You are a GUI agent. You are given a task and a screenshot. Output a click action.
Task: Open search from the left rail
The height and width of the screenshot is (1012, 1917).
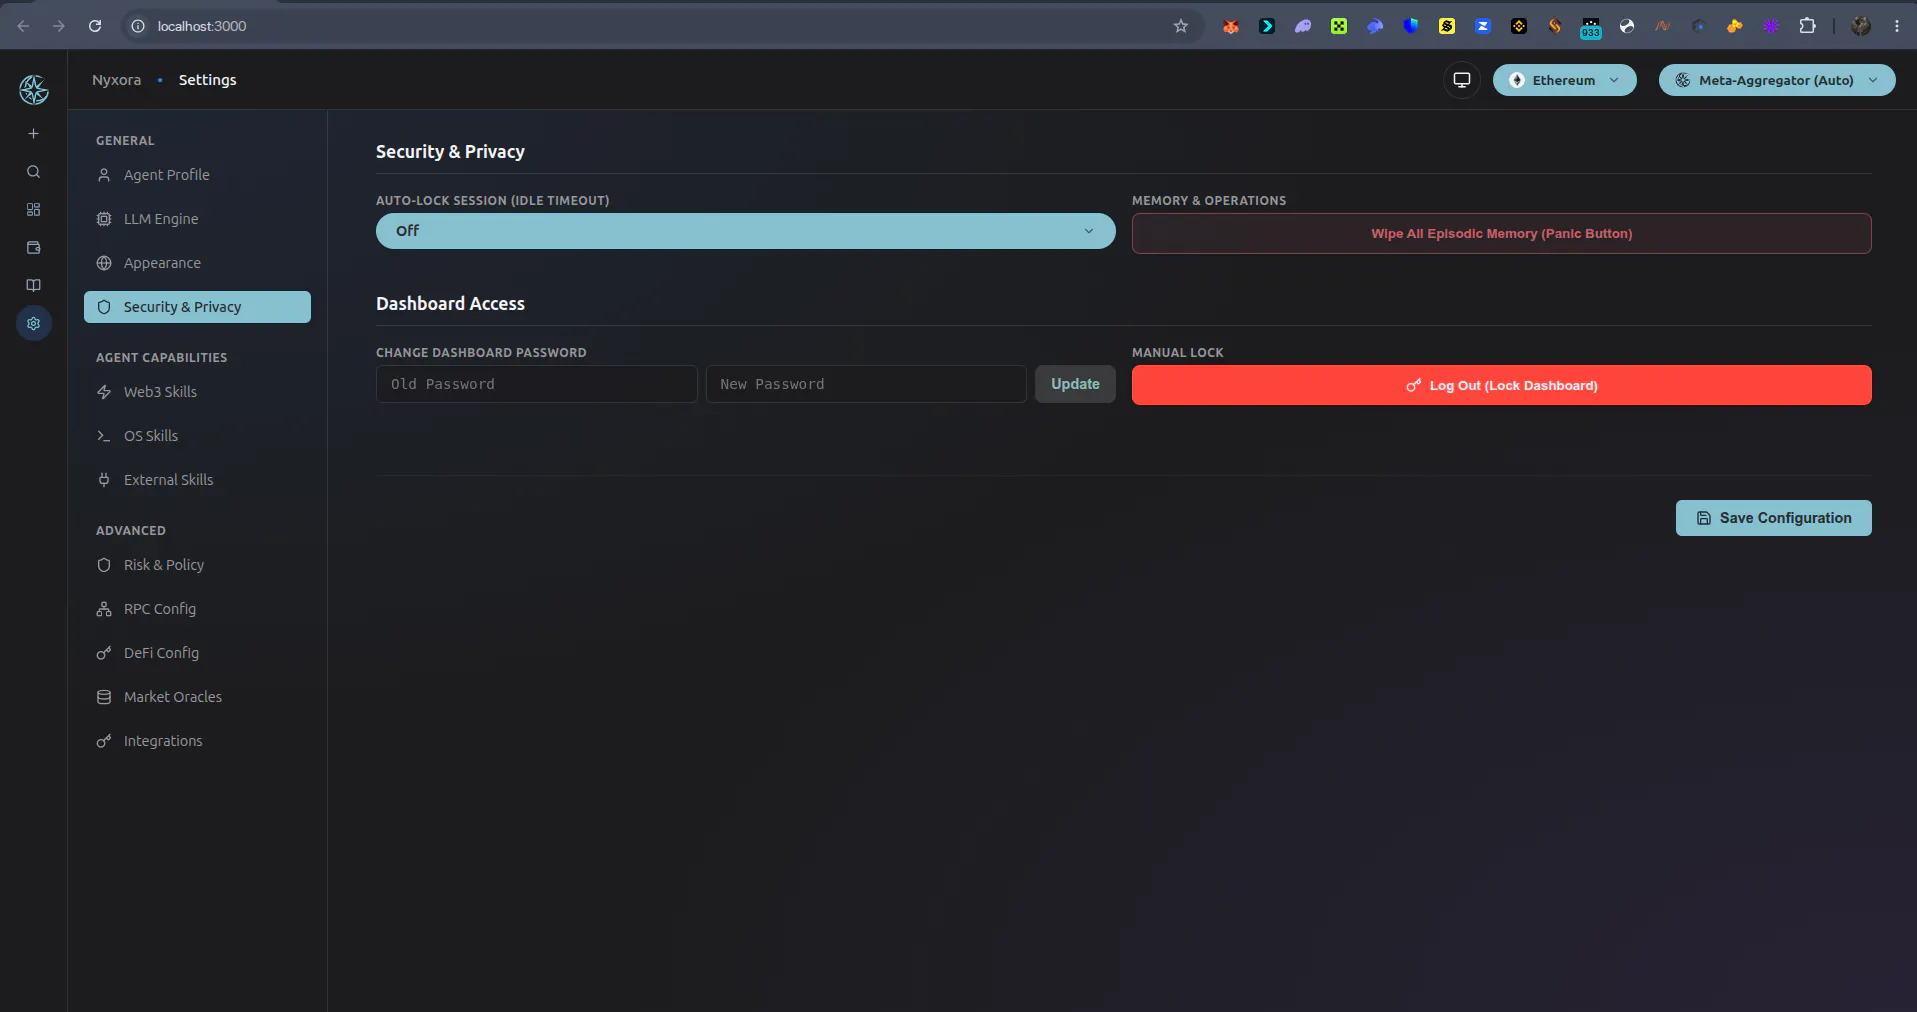33,172
